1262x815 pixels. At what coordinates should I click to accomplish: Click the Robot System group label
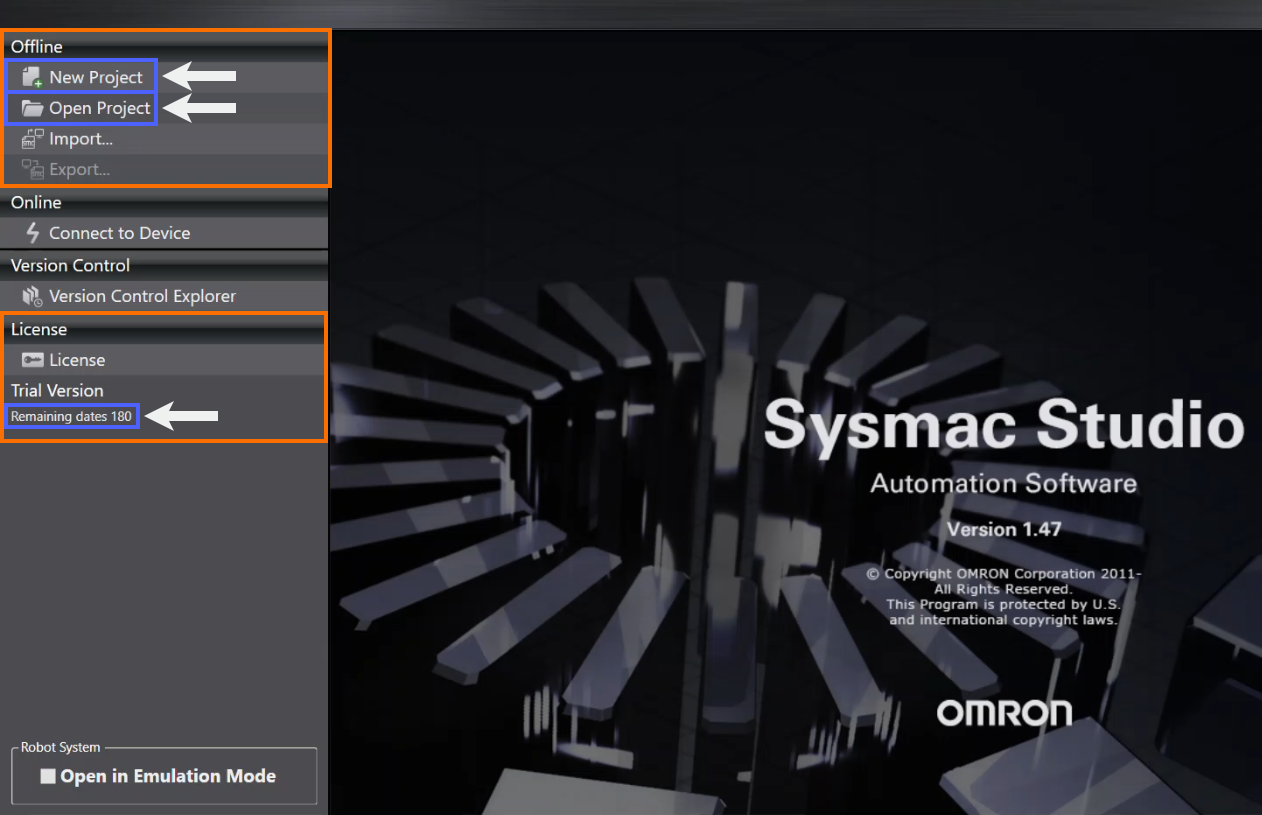61,747
